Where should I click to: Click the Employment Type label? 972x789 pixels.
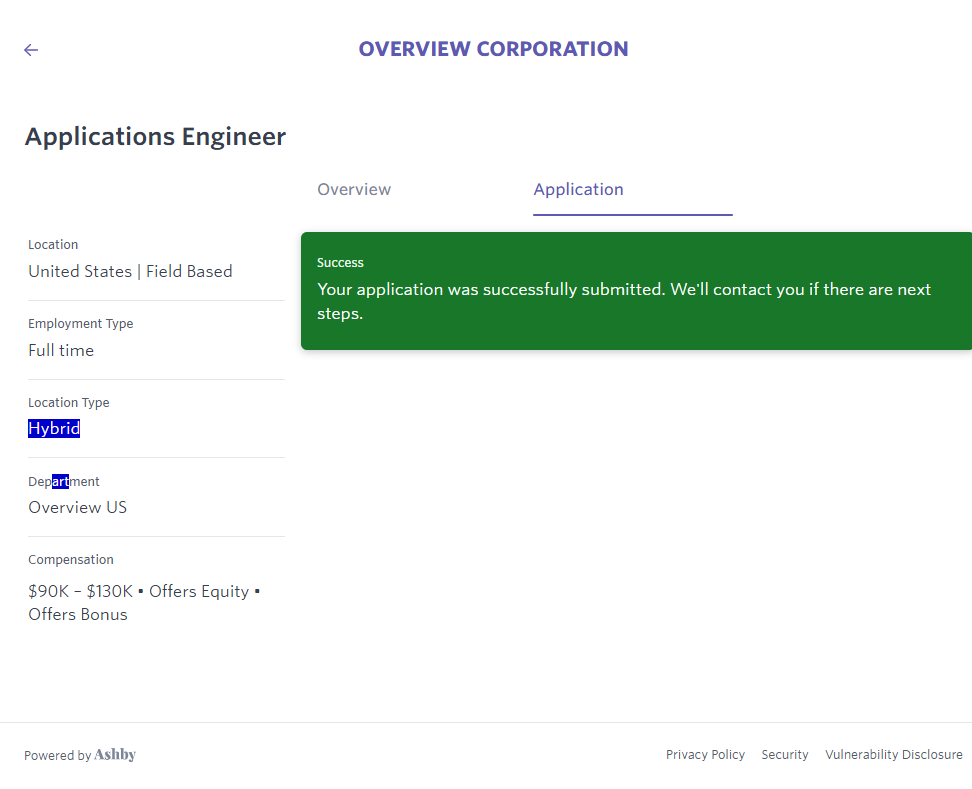tap(80, 324)
